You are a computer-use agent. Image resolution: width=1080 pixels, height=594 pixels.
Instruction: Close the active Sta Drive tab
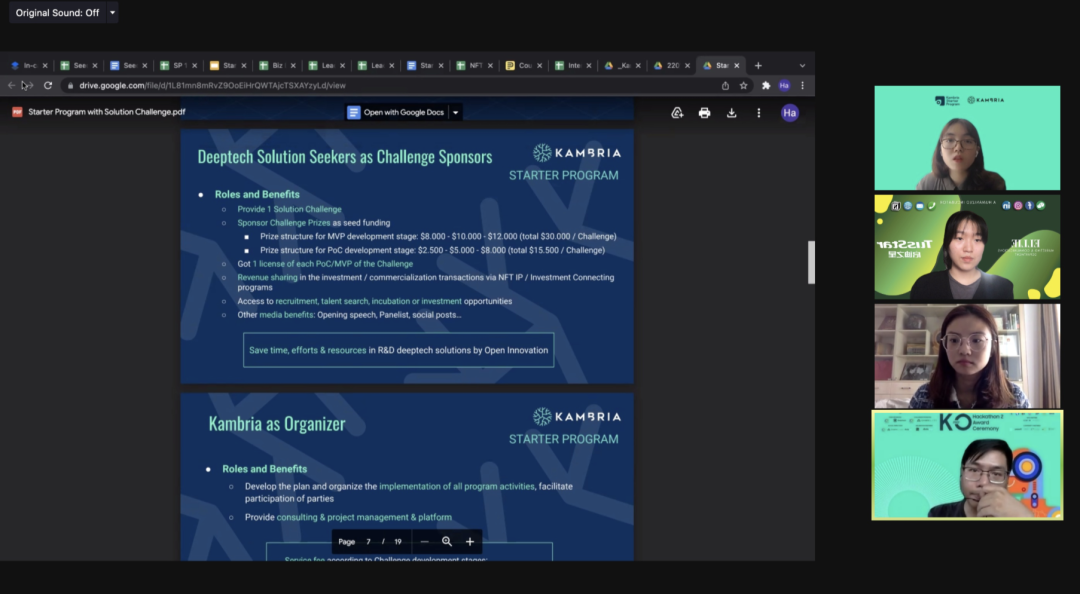(736, 65)
